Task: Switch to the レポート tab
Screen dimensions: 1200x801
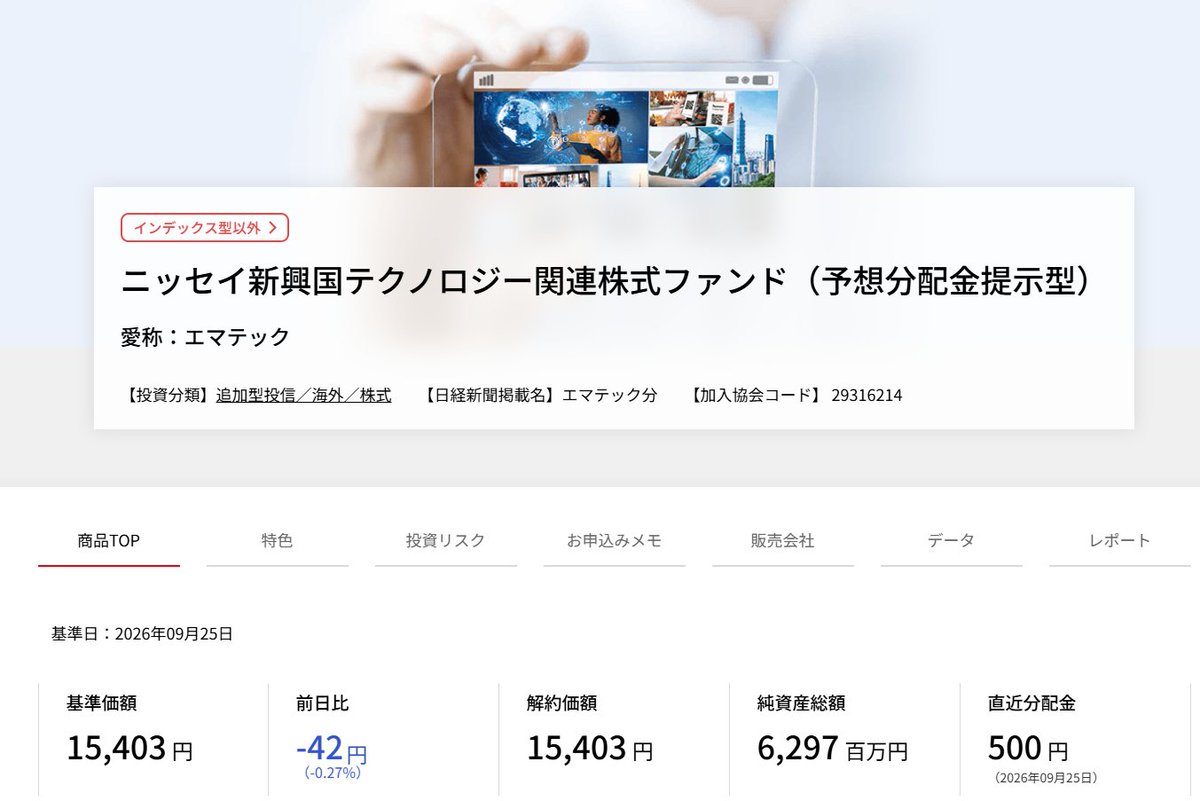Action: pyautogui.click(x=1120, y=541)
